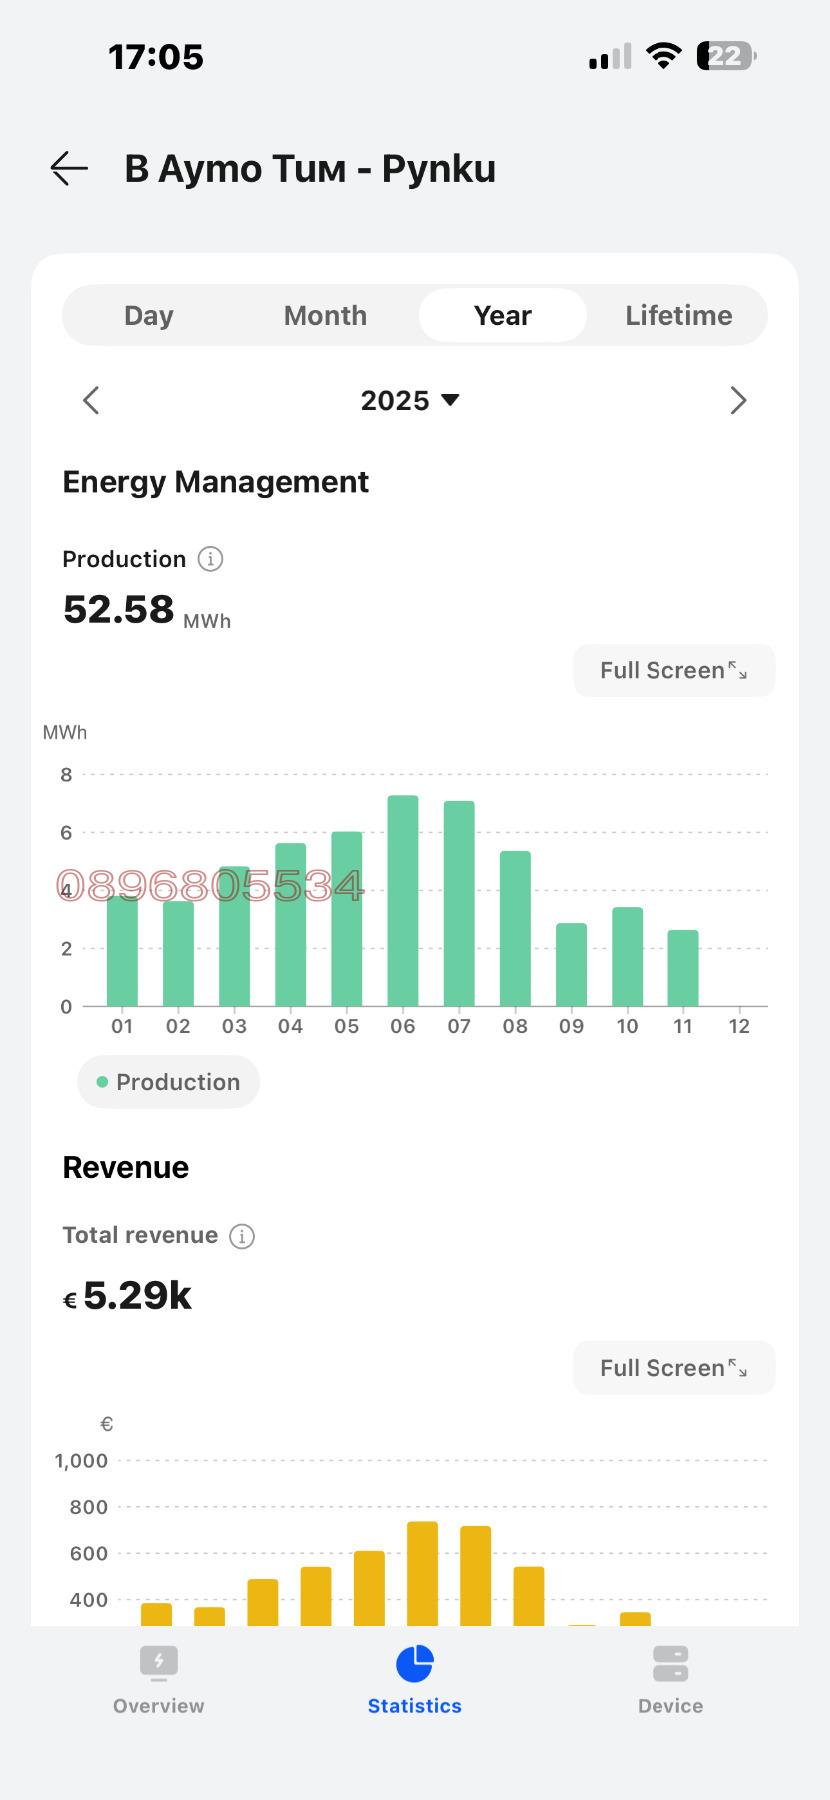Tap the June production bar
The image size is (830, 1800).
click(x=403, y=900)
